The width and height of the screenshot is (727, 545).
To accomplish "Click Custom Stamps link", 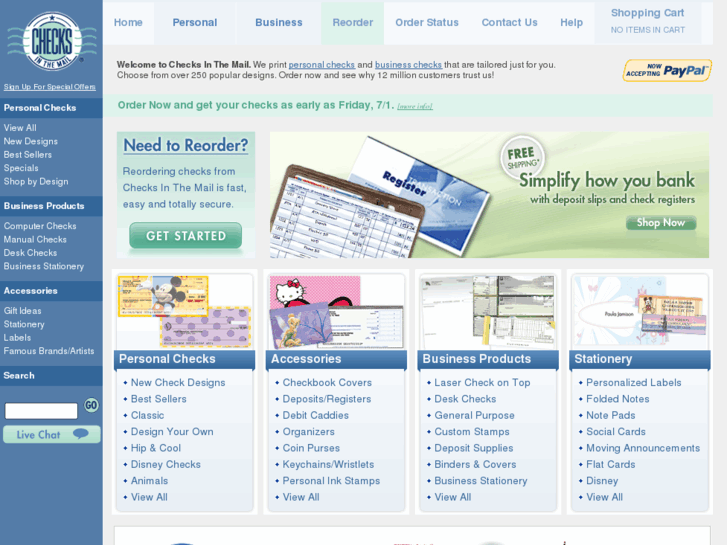I will point(472,432).
